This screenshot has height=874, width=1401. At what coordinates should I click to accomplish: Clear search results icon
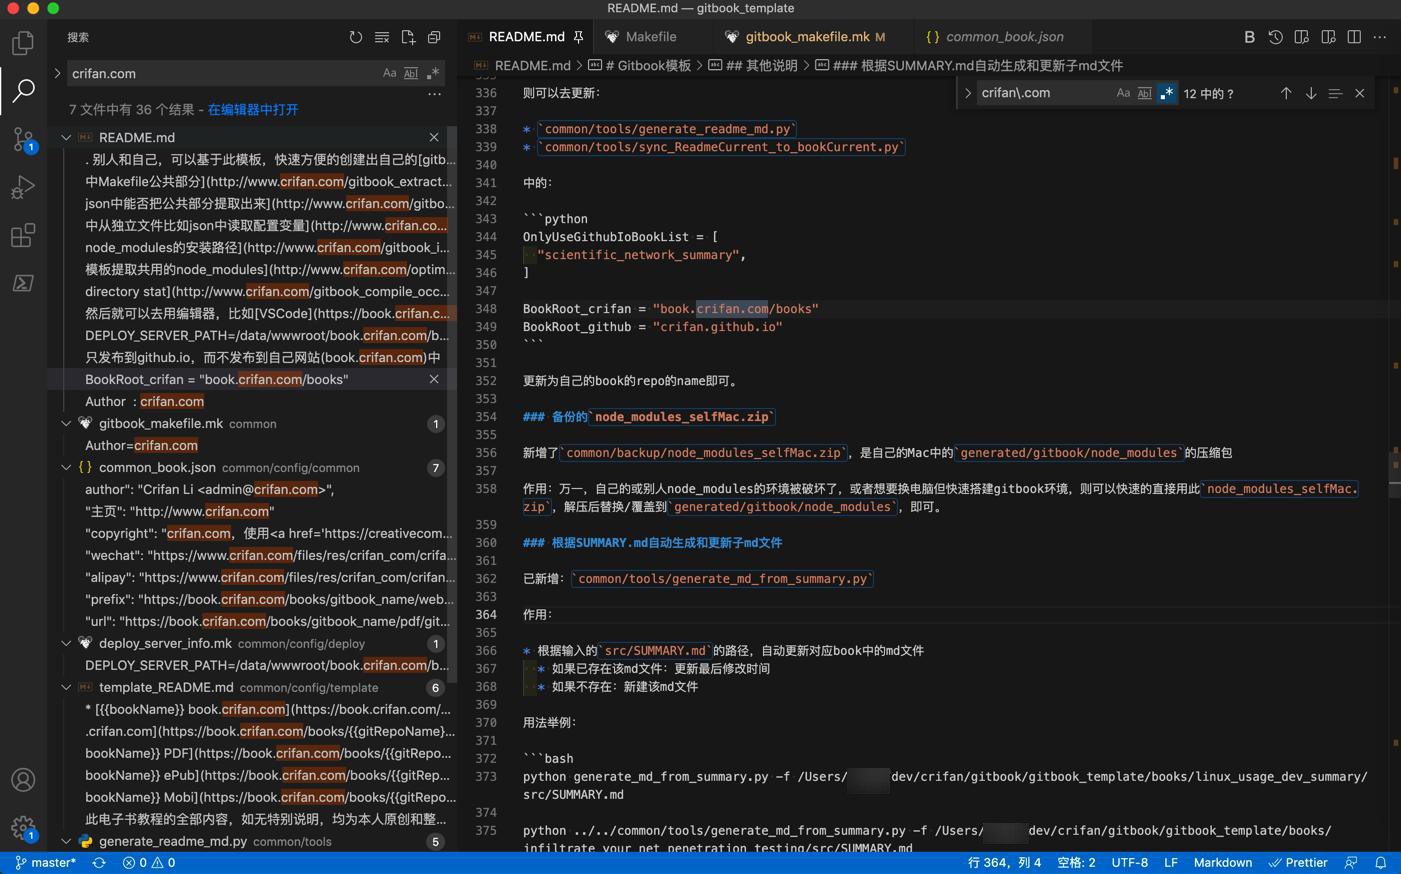click(382, 38)
